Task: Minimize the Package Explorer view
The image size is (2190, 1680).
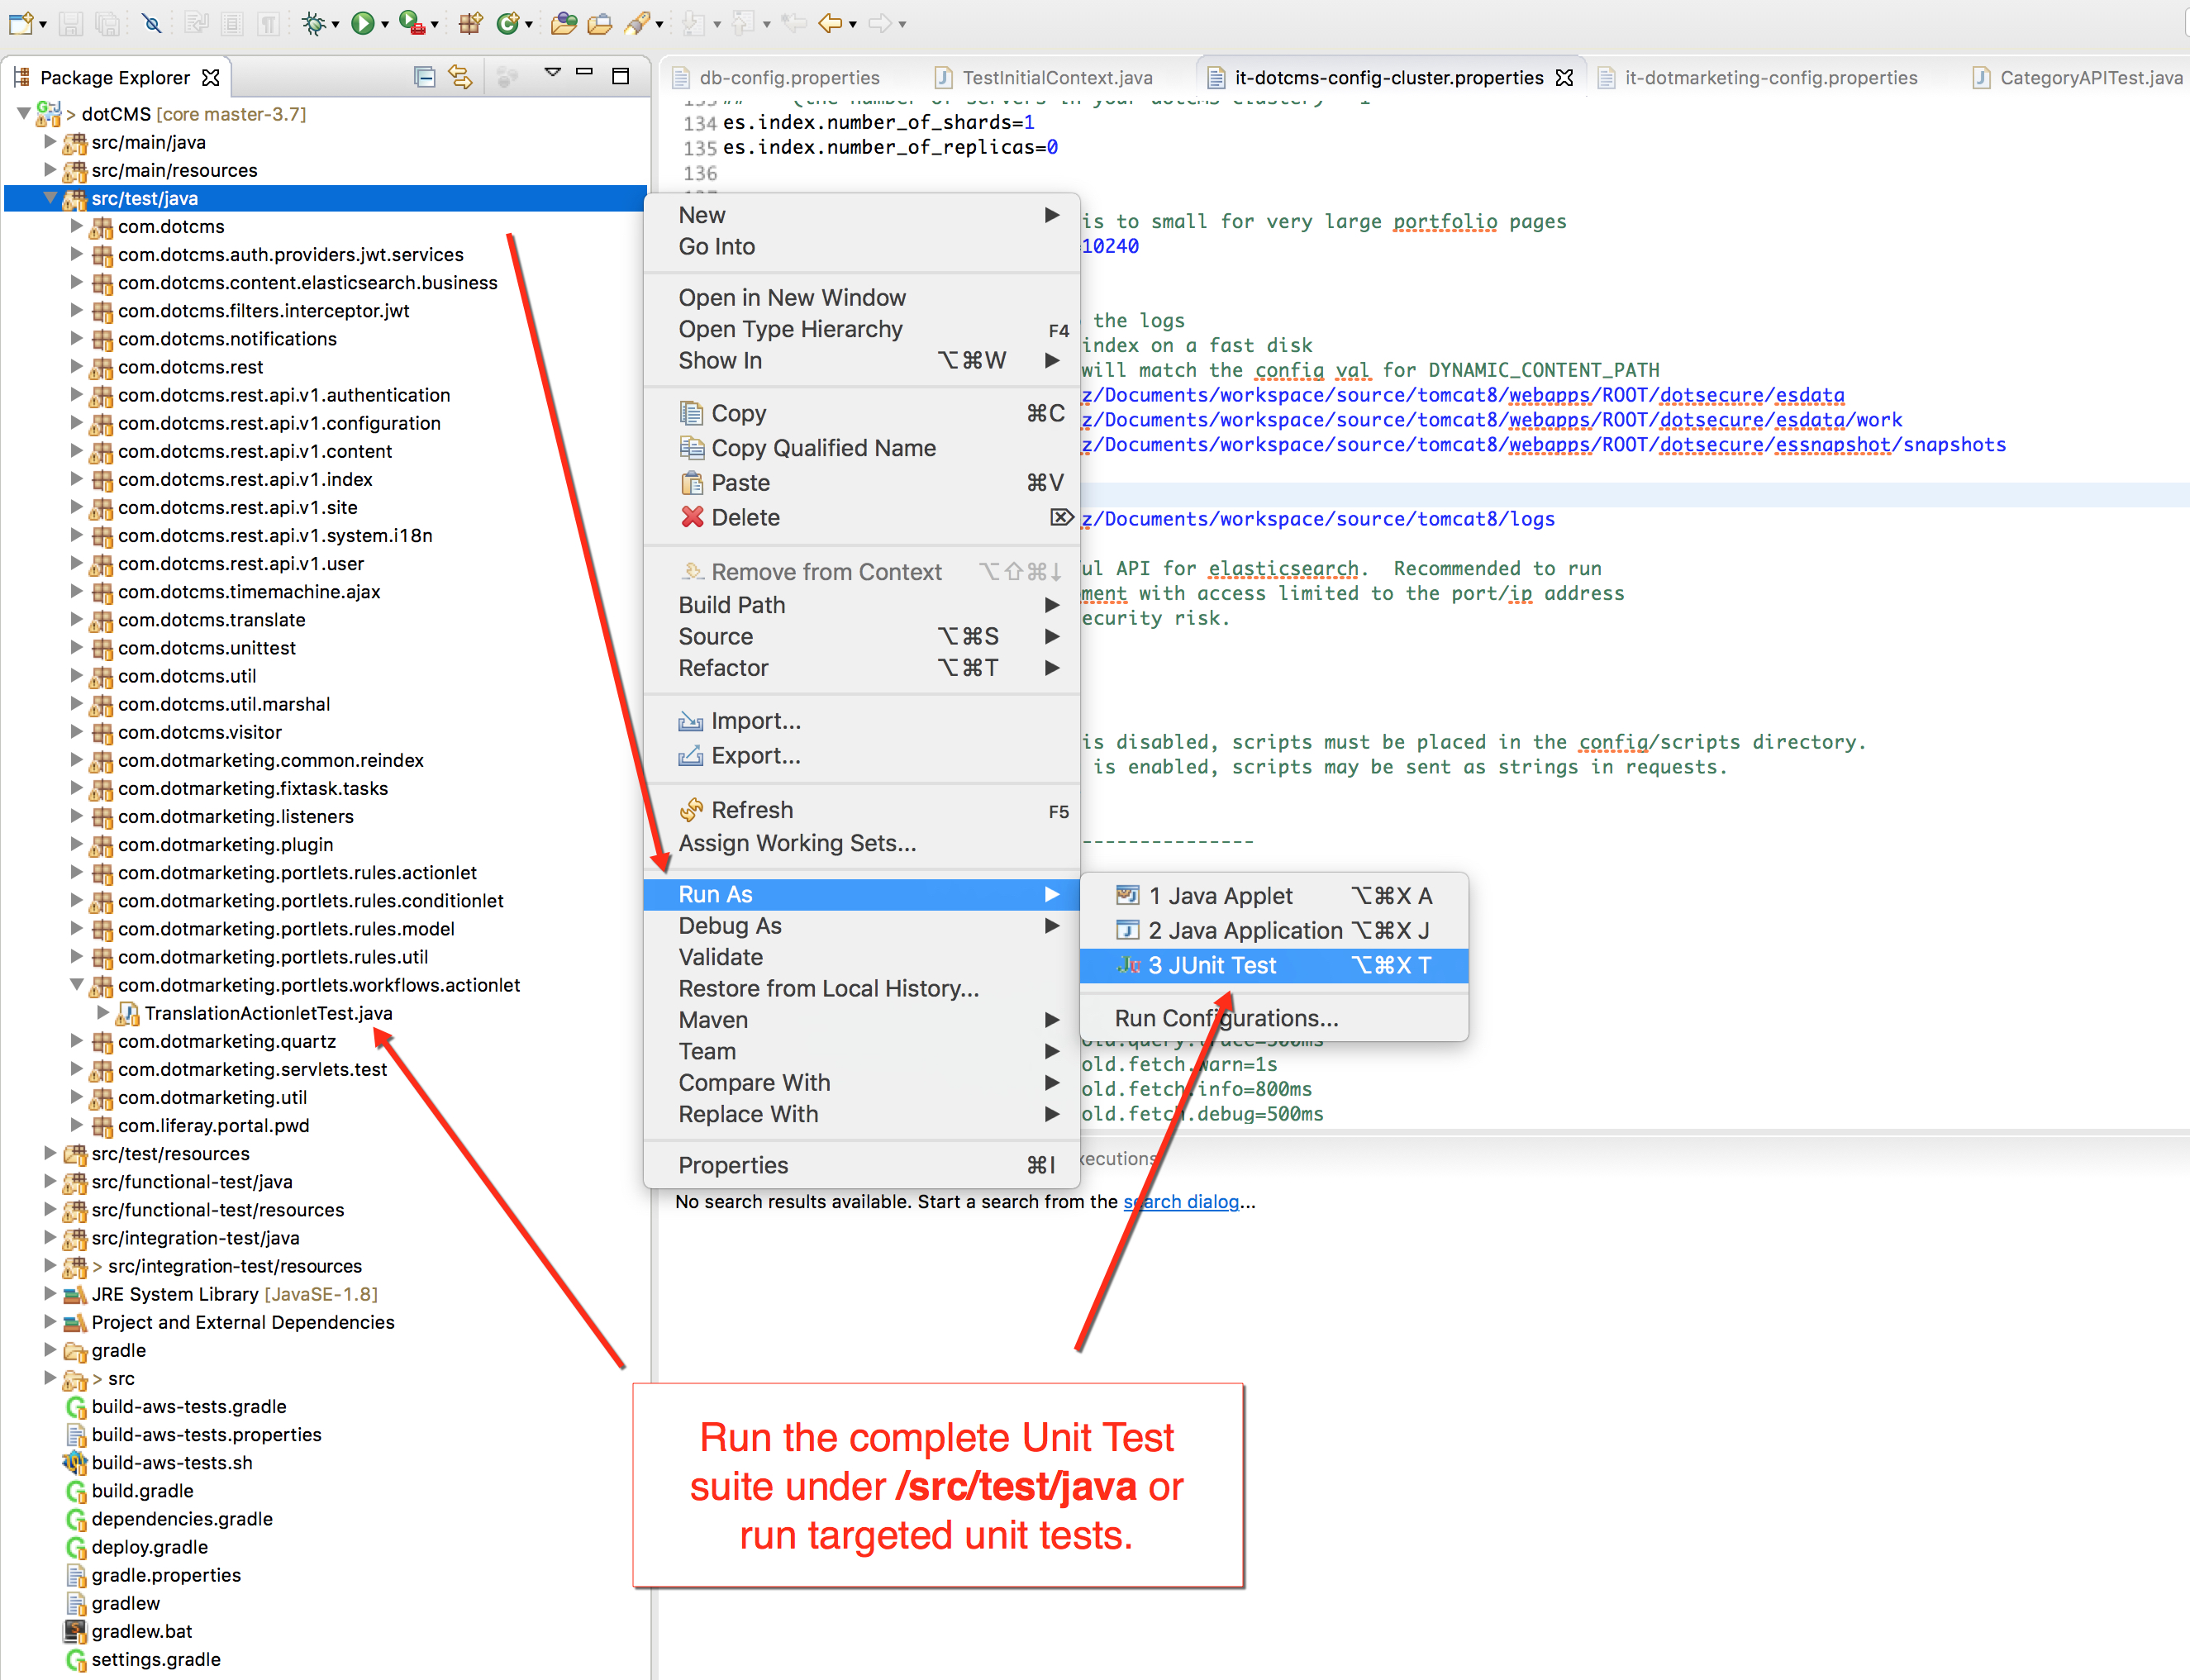Action: coord(585,73)
